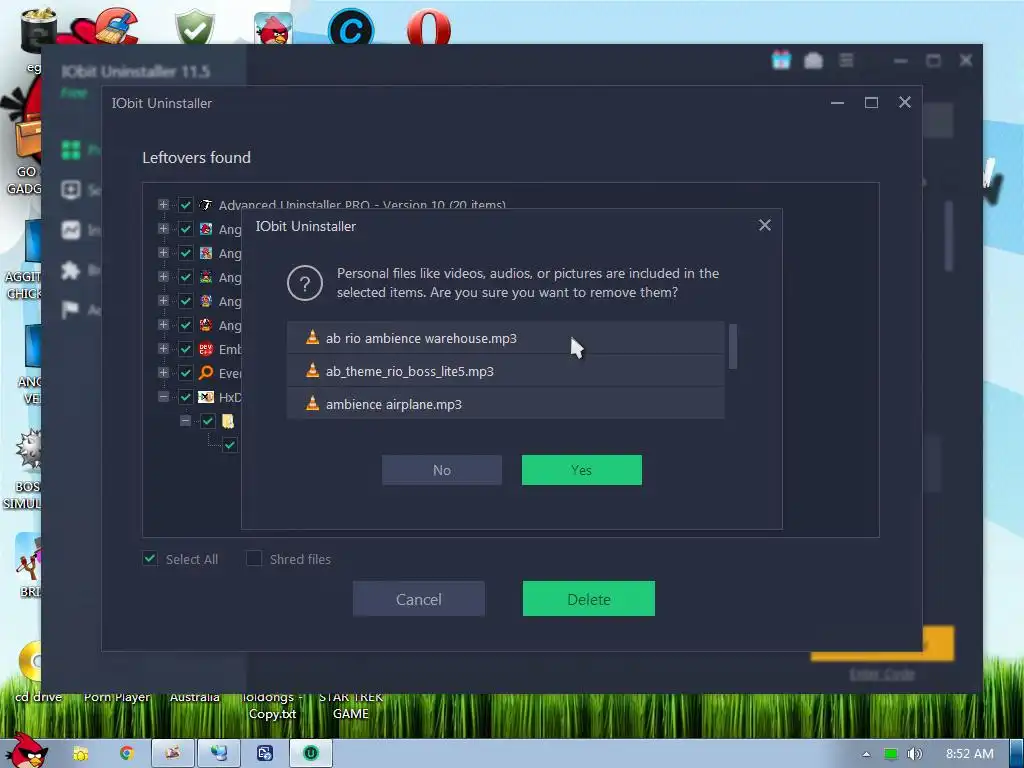This screenshot has height=768, width=1024.
Task: Click the personal files list scrollbar in the dialog
Action: click(733, 347)
